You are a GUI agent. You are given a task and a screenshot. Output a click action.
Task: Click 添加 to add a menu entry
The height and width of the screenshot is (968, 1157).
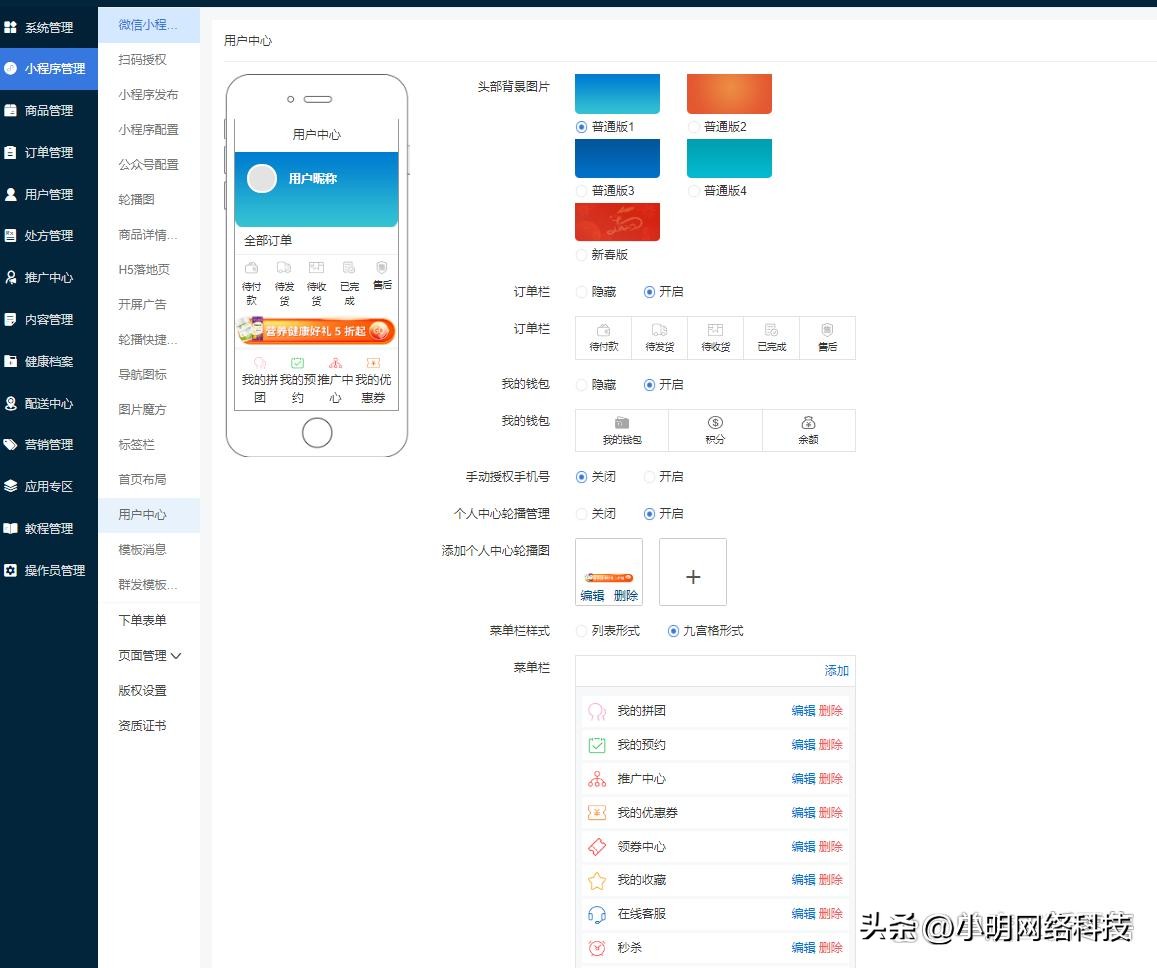point(835,671)
